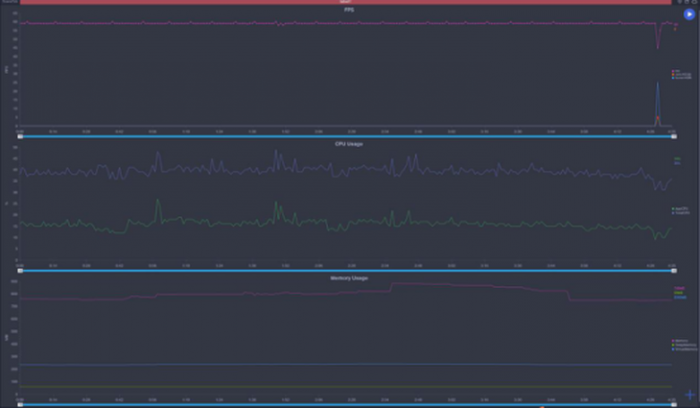Click the left handle of FPS range slider
Image resolution: width=700 pixels, height=408 pixels.
tap(20, 137)
